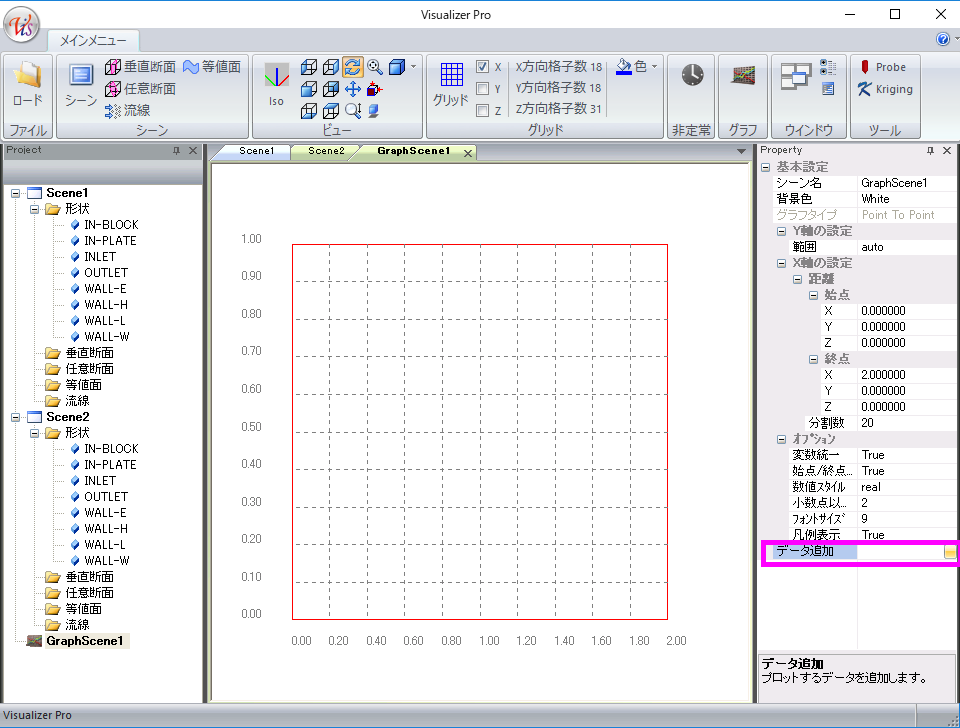The width and height of the screenshot is (960, 728).
Task: Collapse the Scene1 tree node
Action: tap(16, 193)
